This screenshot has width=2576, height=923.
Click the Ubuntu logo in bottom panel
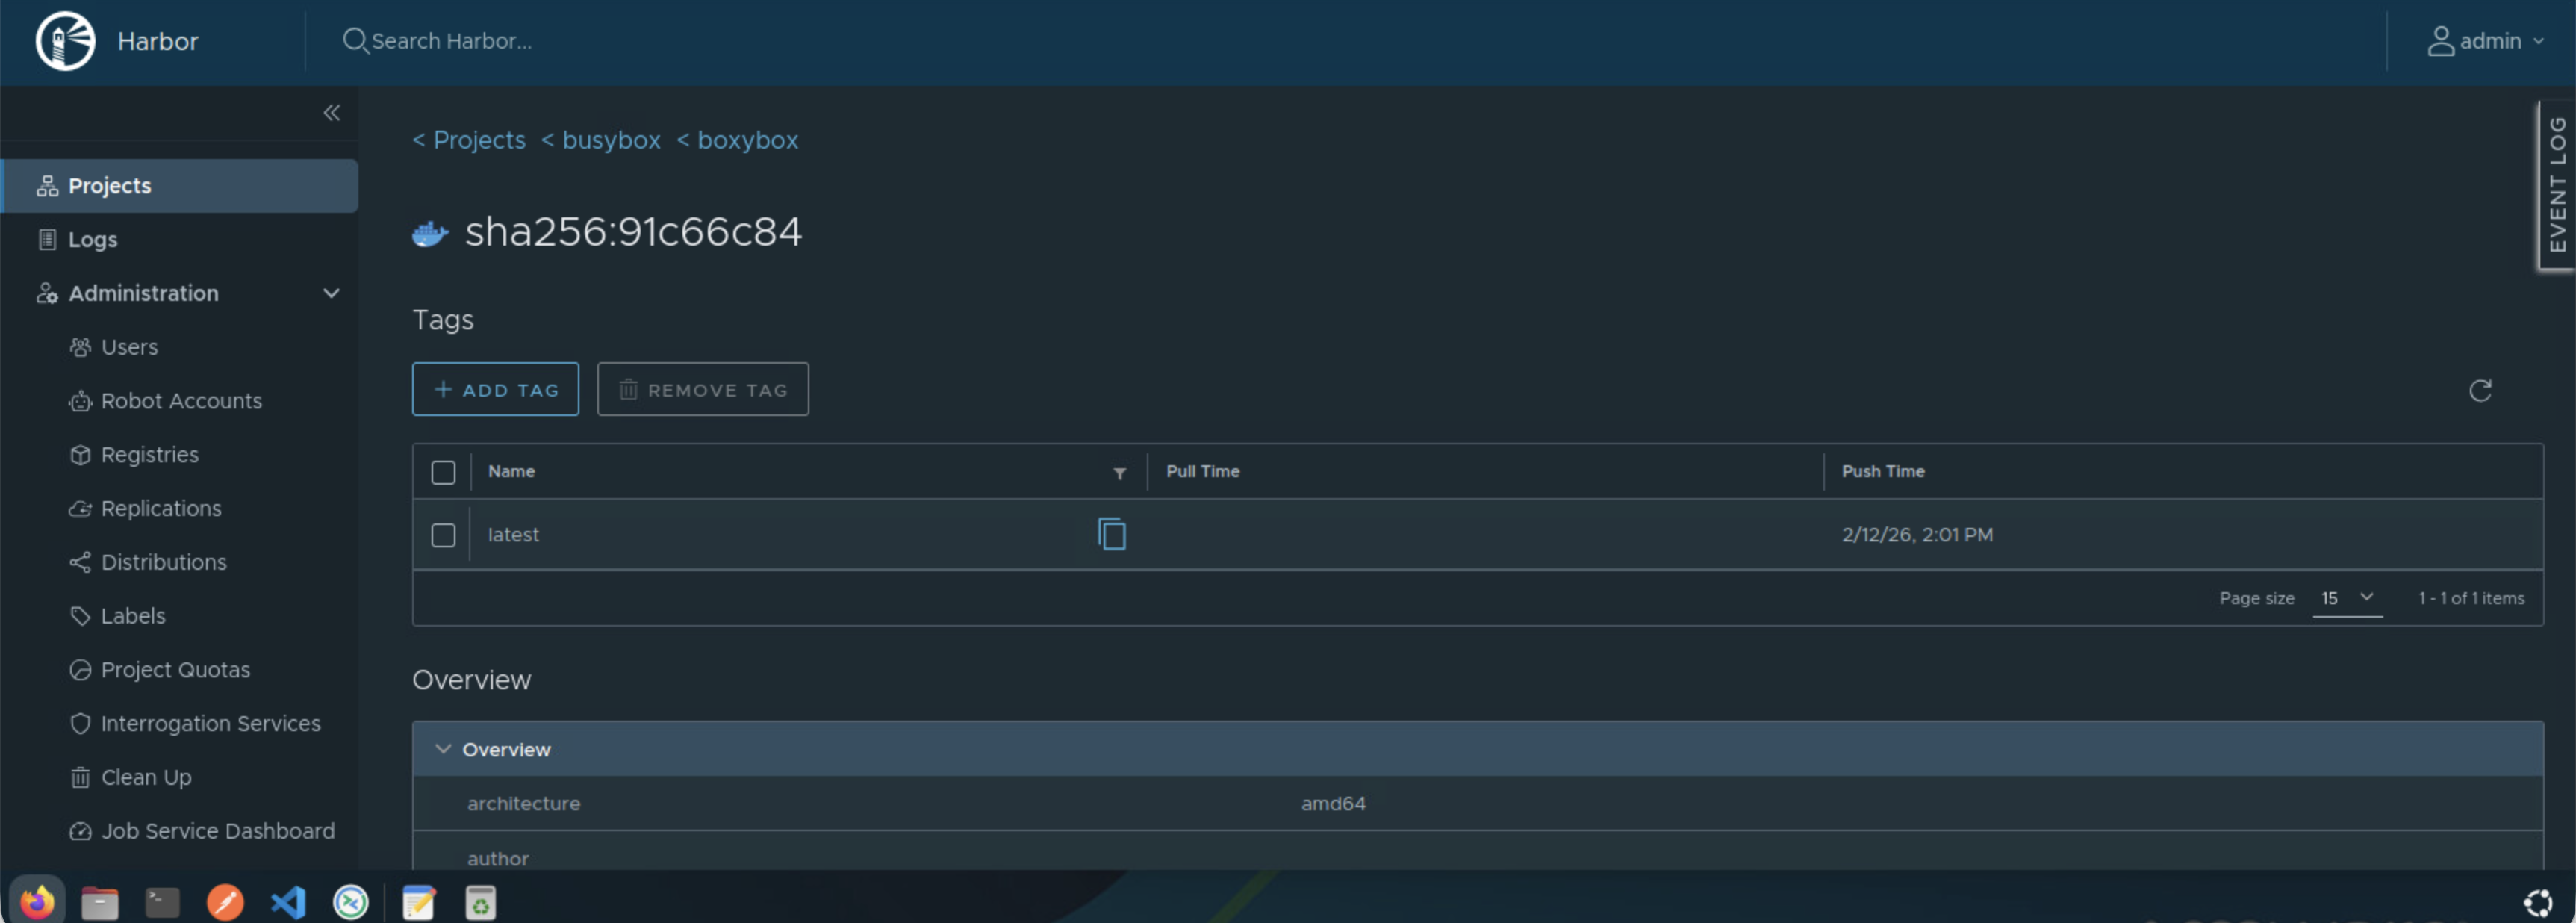pyautogui.click(x=2537, y=903)
